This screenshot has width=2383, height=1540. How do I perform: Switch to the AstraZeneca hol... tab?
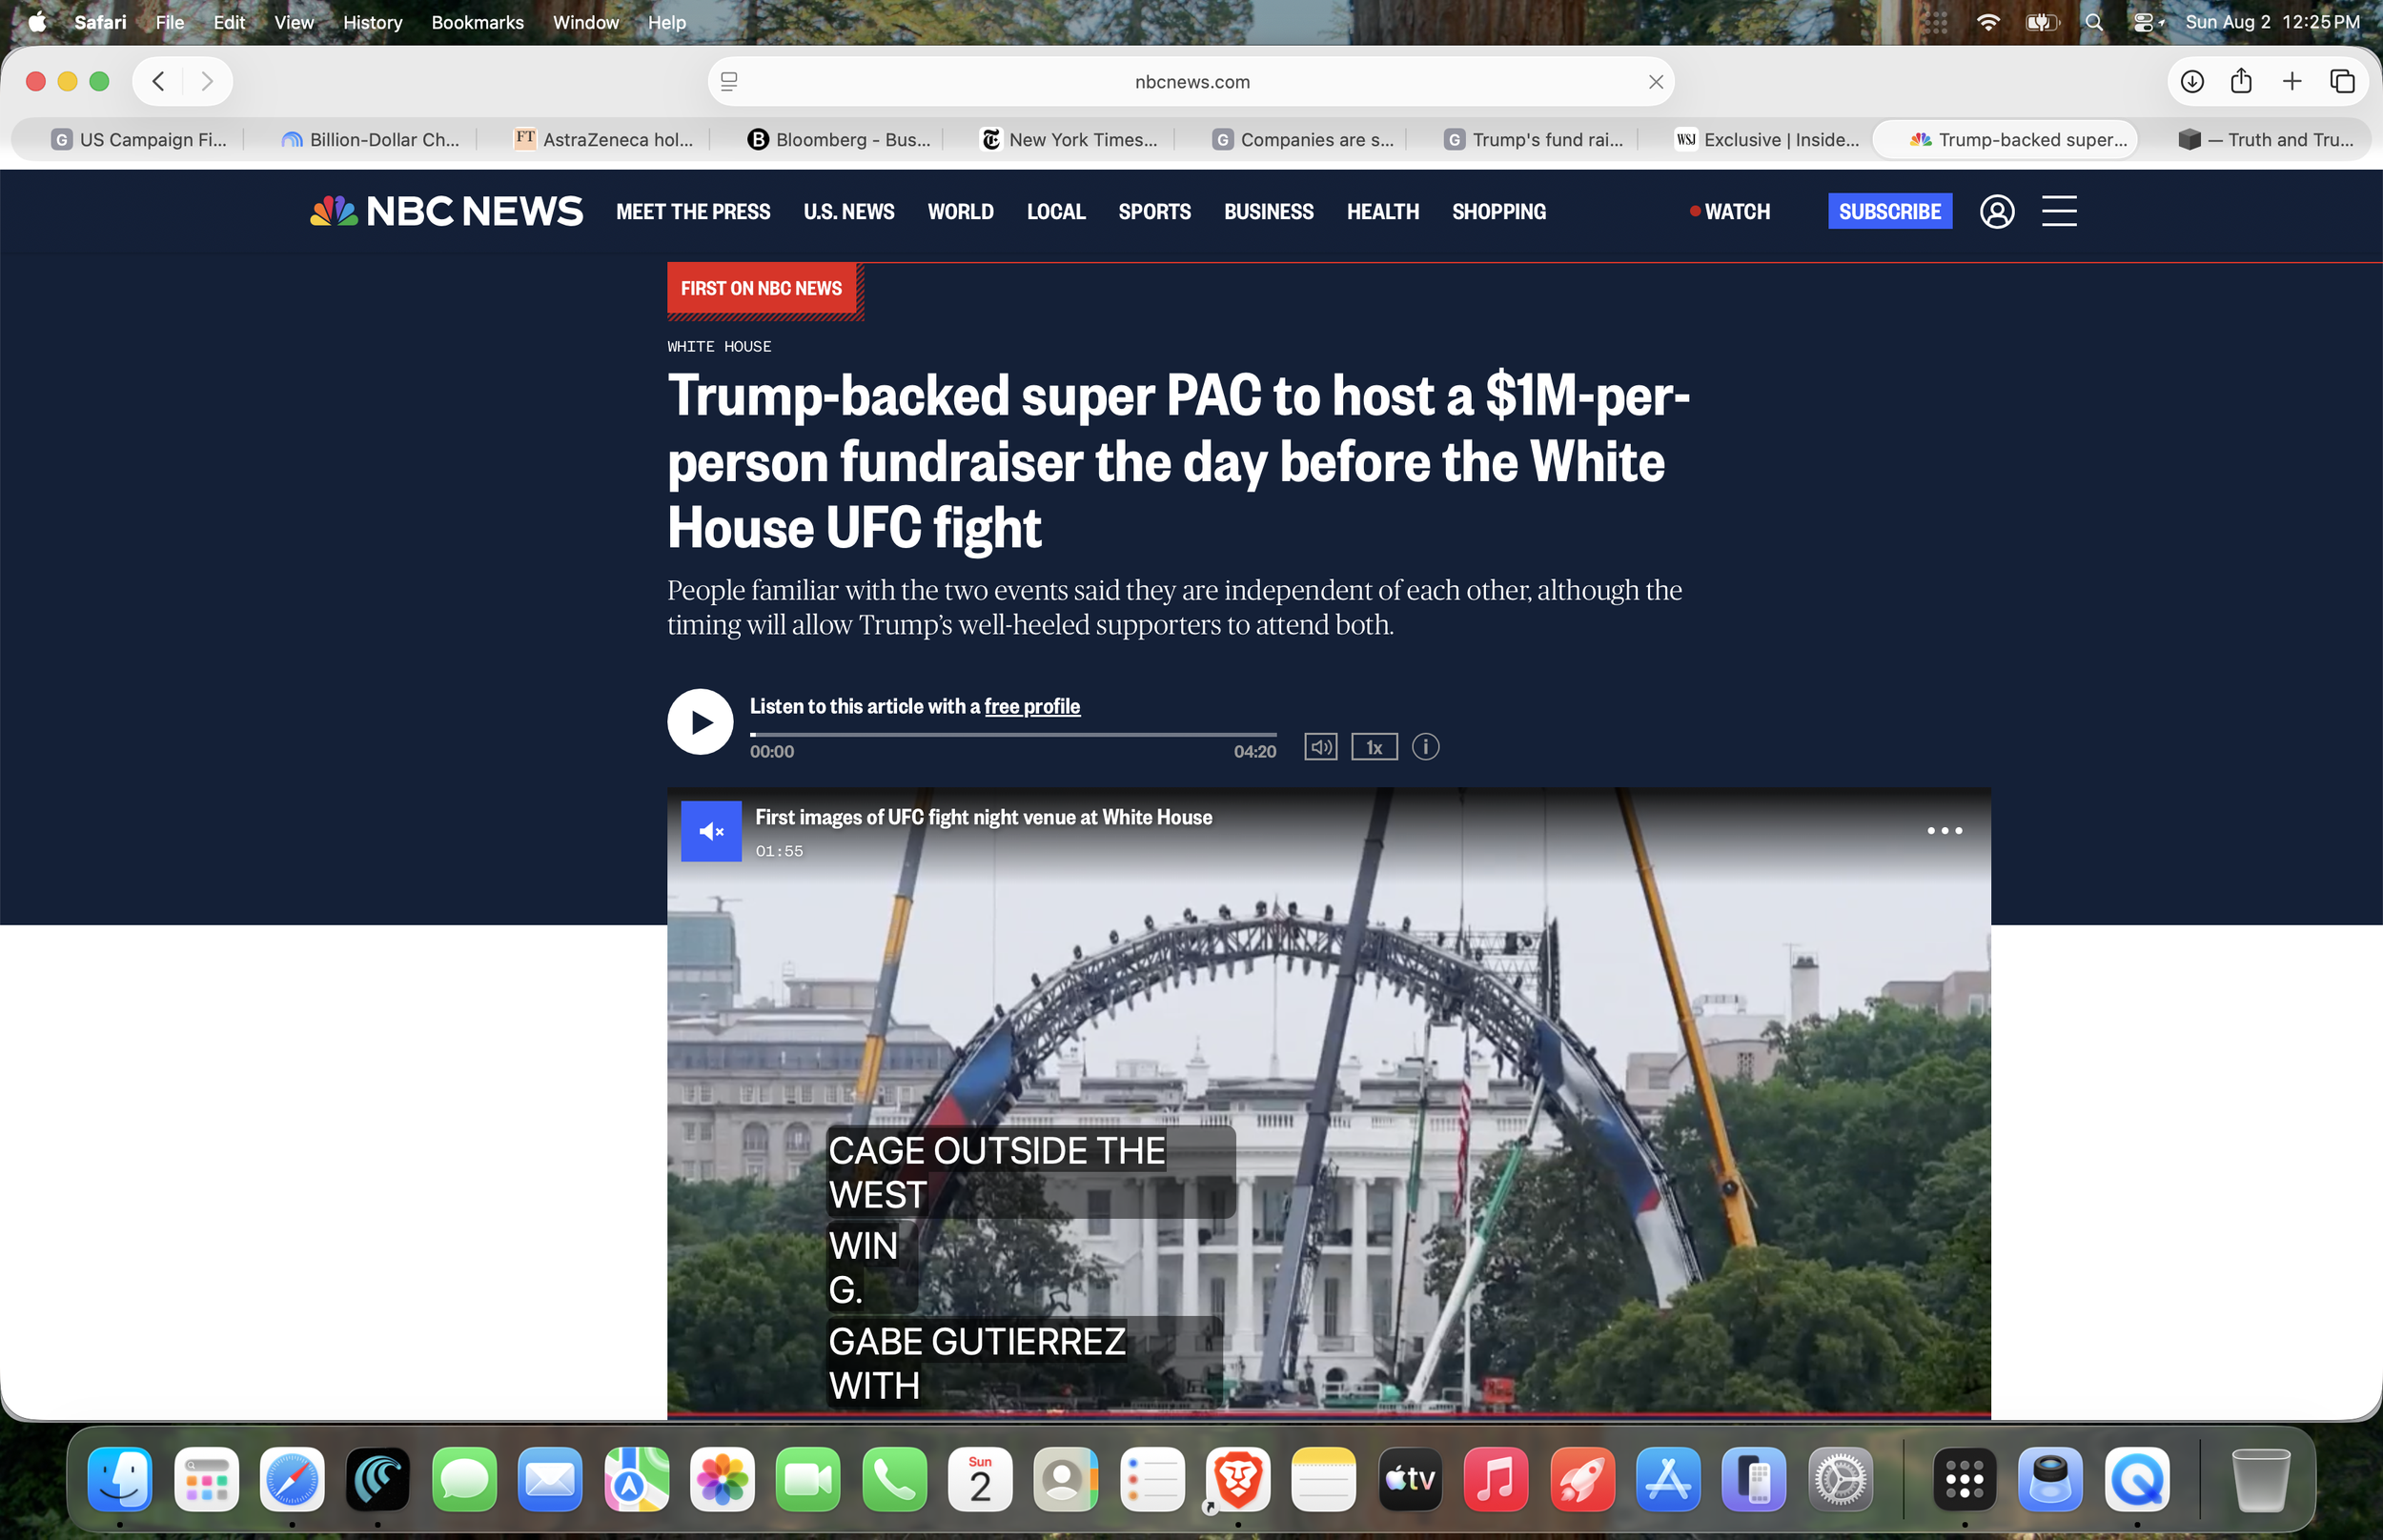coord(603,140)
